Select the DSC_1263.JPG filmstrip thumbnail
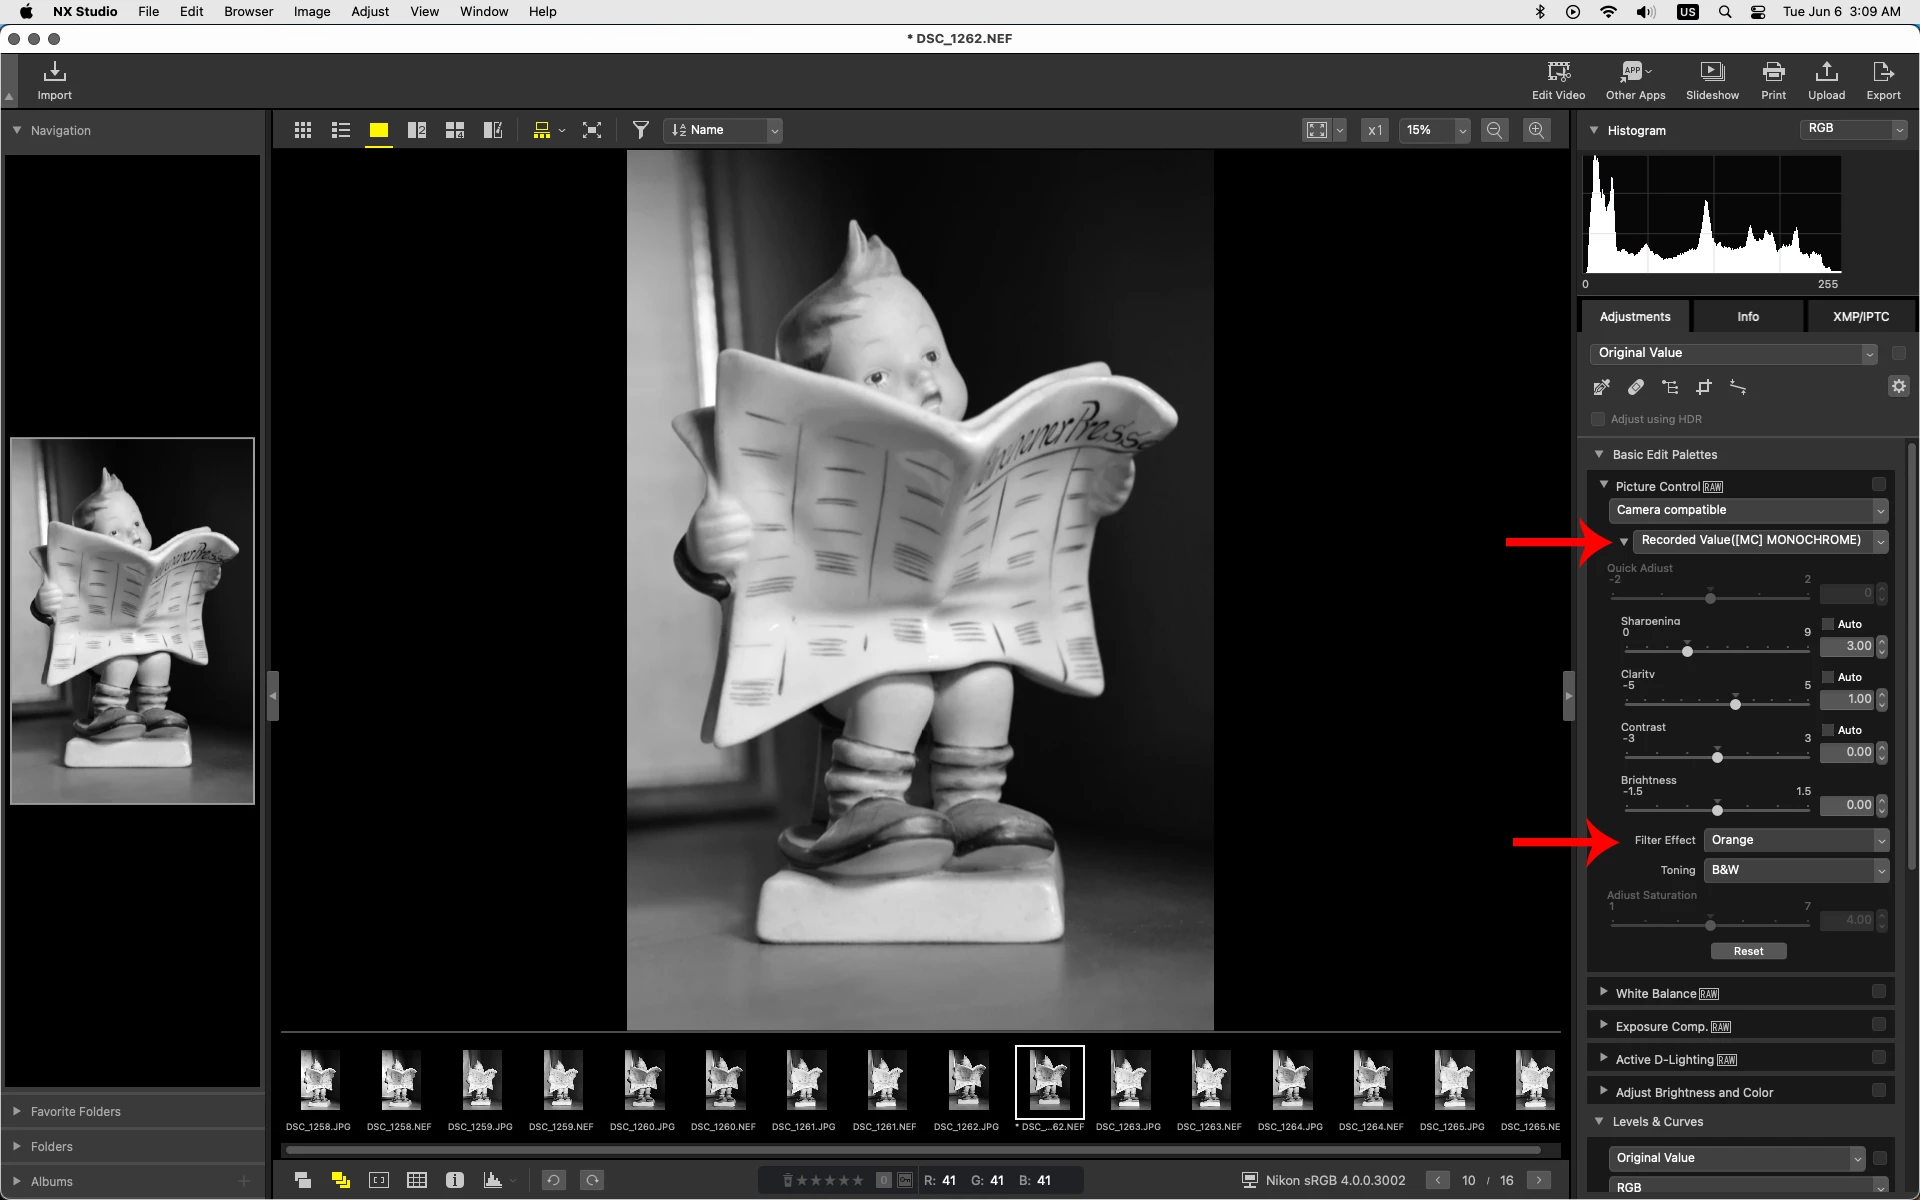The width and height of the screenshot is (1920, 1200). [1129, 1082]
